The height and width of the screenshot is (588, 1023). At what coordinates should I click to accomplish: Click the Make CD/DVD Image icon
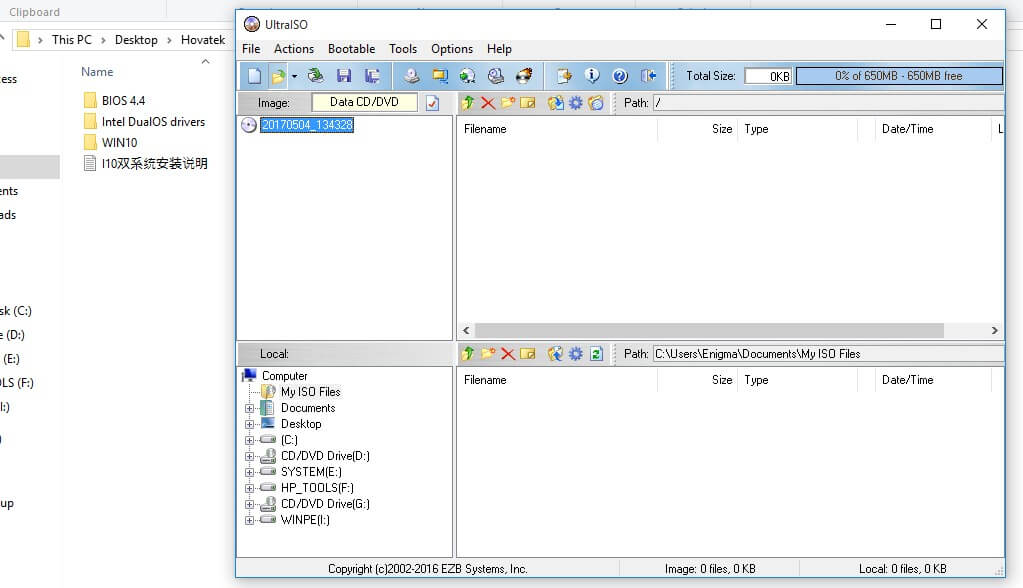411,76
